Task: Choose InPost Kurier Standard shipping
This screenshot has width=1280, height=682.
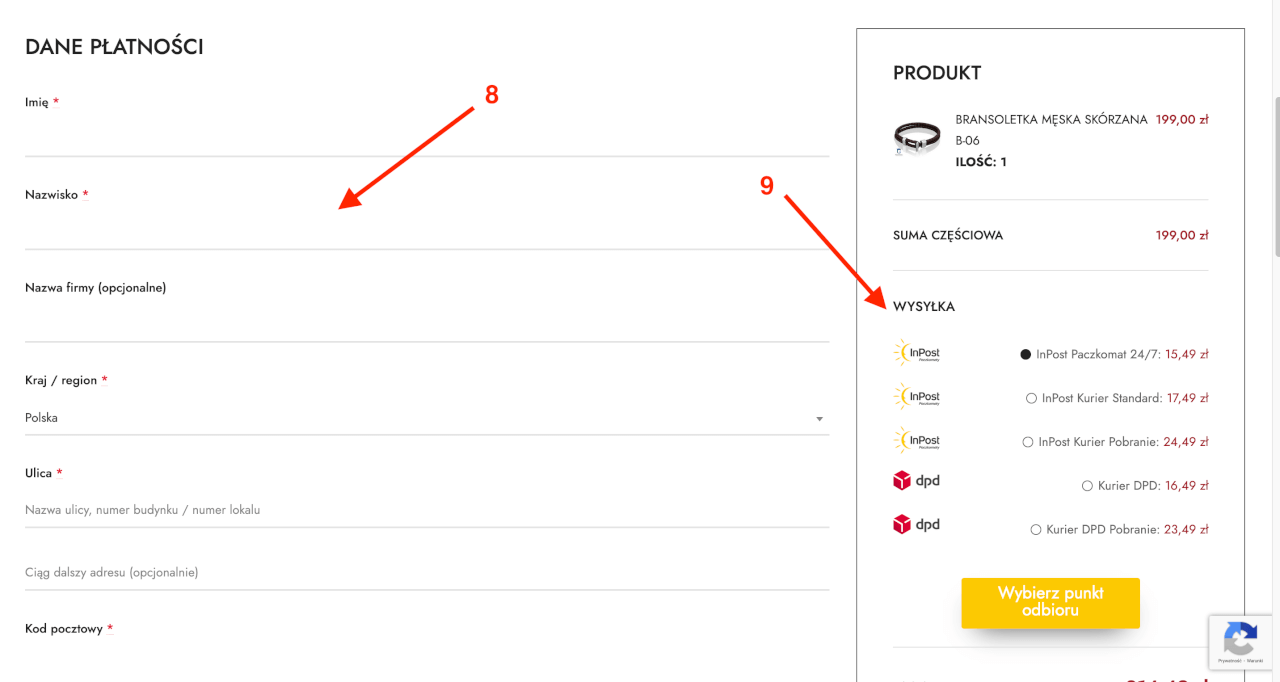Action: (x=1031, y=398)
